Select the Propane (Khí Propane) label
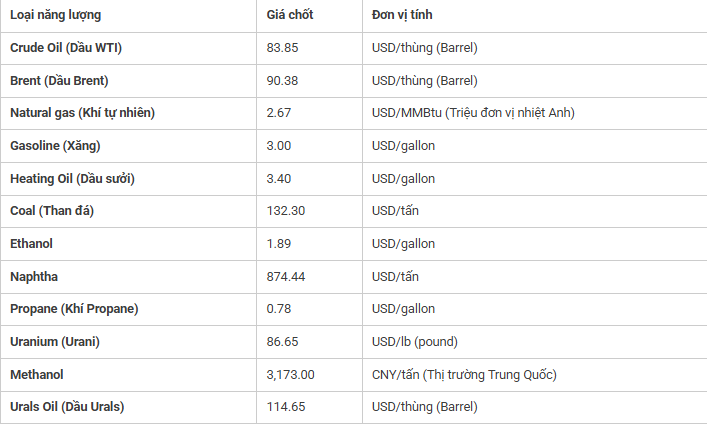The height and width of the screenshot is (425, 707). (x=74, y=309)
